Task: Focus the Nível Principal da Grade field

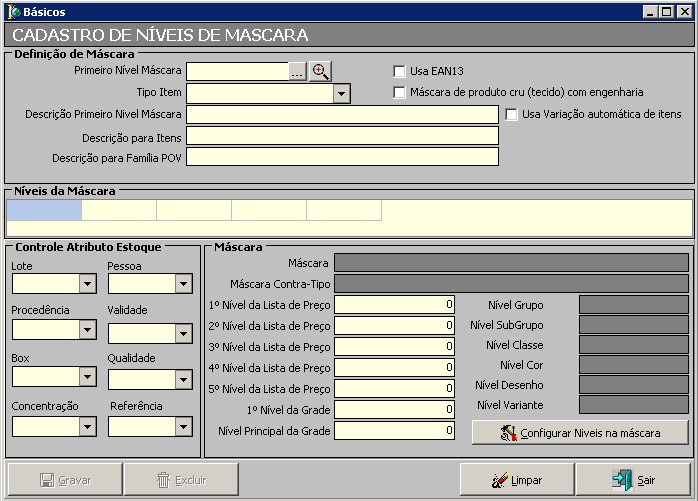Action: pyautogui.click(x=394, y=431)
